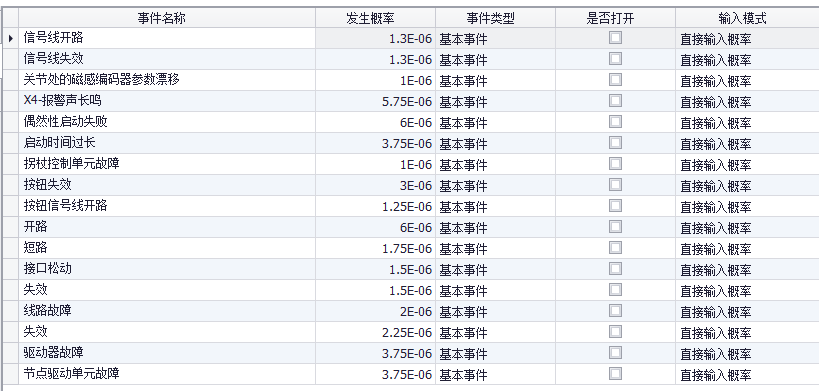Toggle checkbox for 失效 row with 2.25E-06

click(x=615, y=331)
